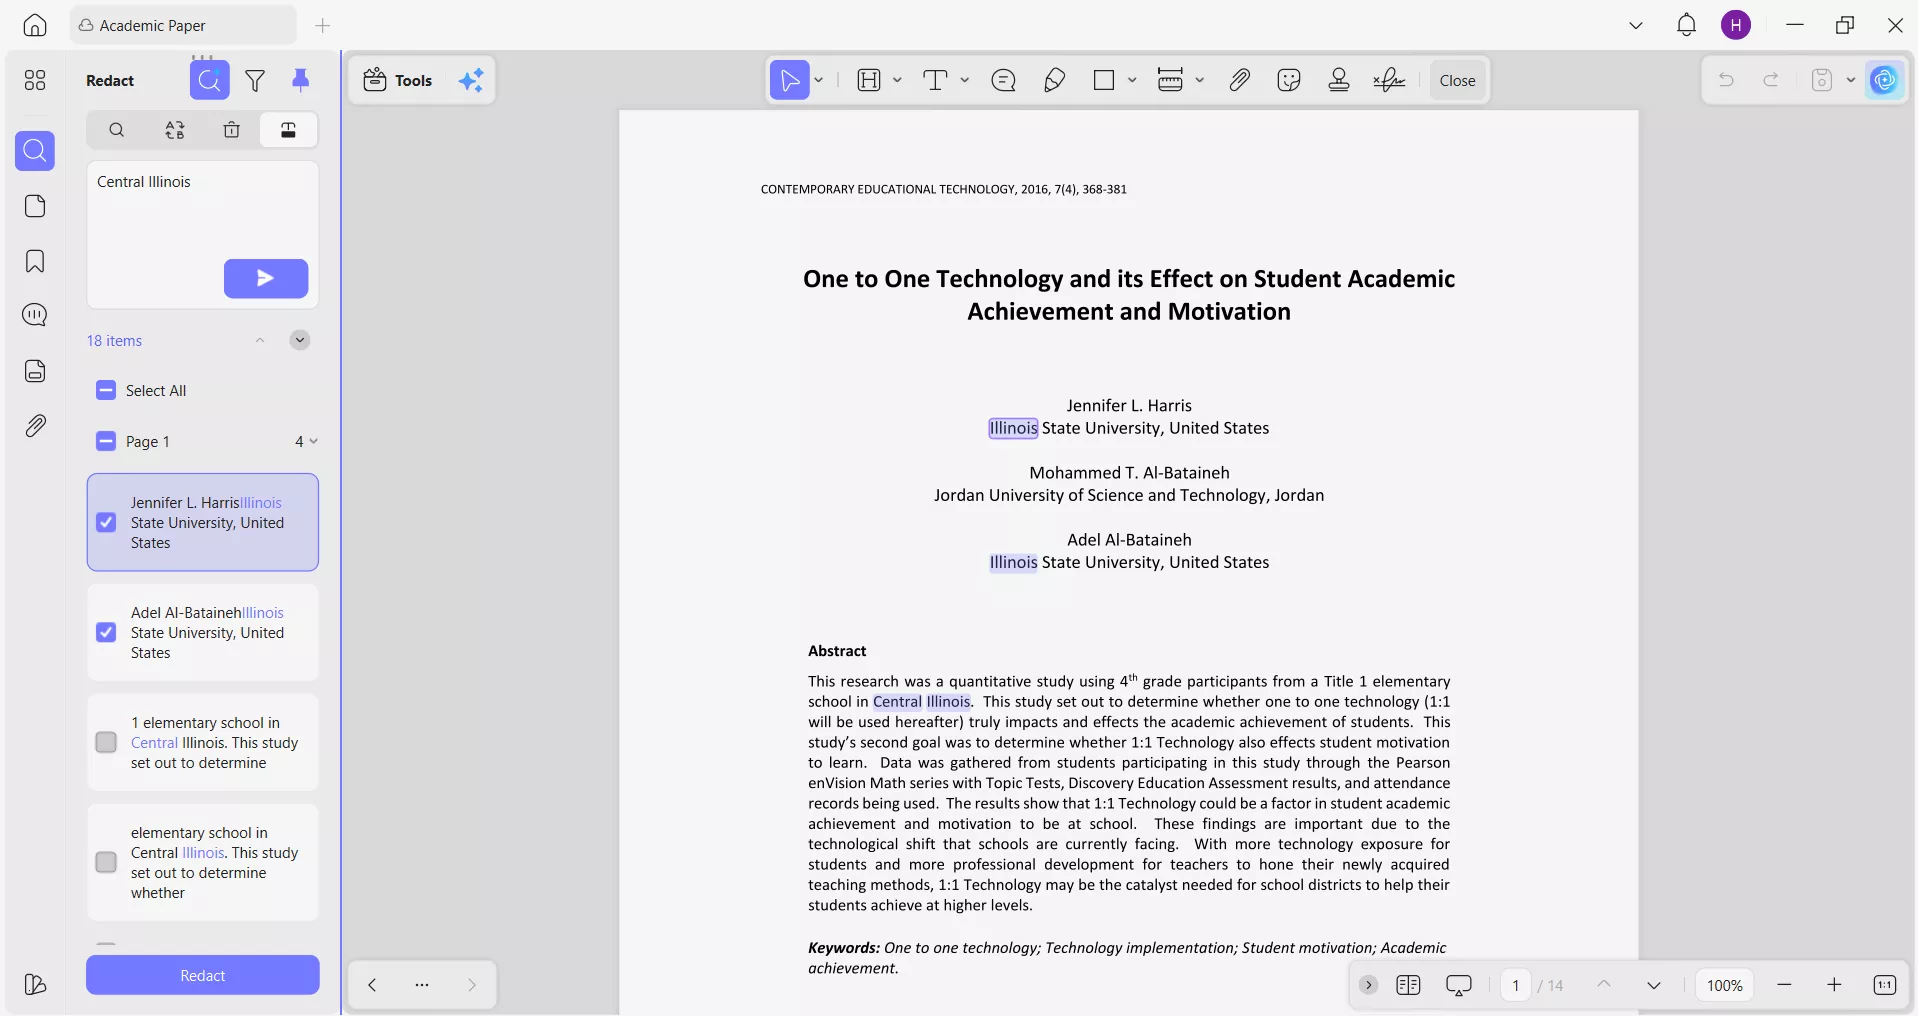1918x1016 pixels.
Task: Open the notifications bell
Action: click(1686, 25)
